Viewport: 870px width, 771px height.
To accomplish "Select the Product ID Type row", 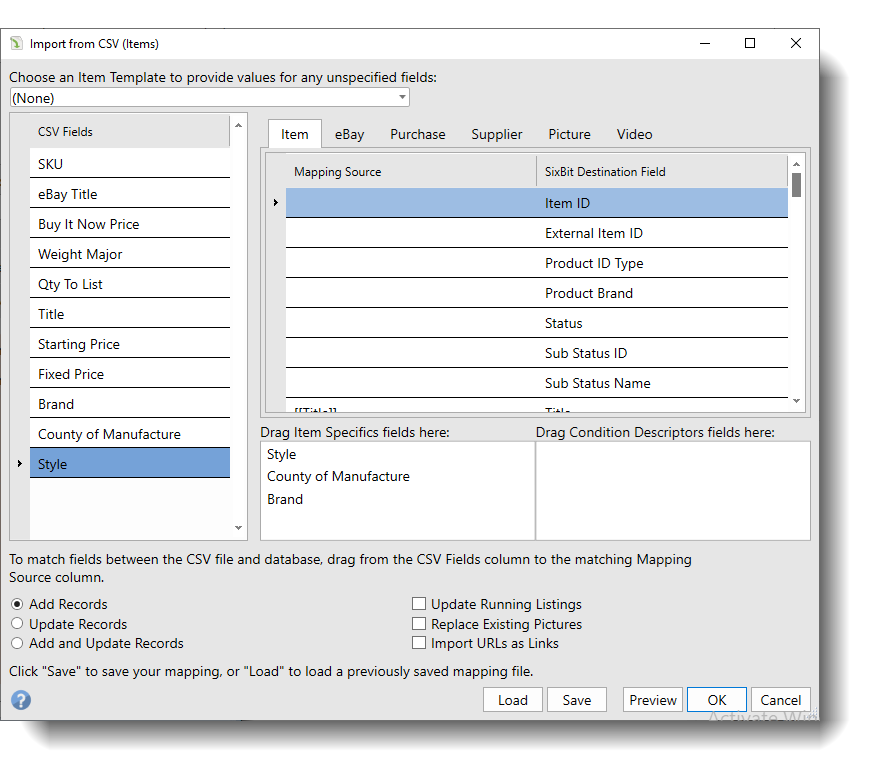I will tap(537, 262).
